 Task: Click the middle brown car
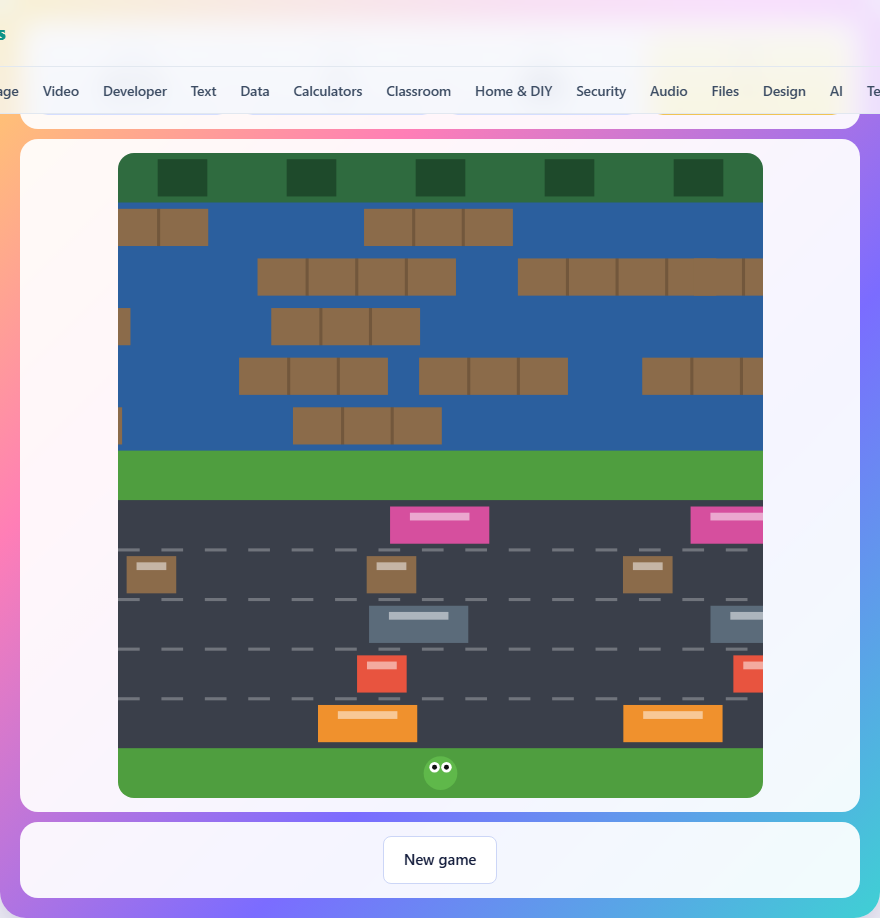click(x=392, y=574)
